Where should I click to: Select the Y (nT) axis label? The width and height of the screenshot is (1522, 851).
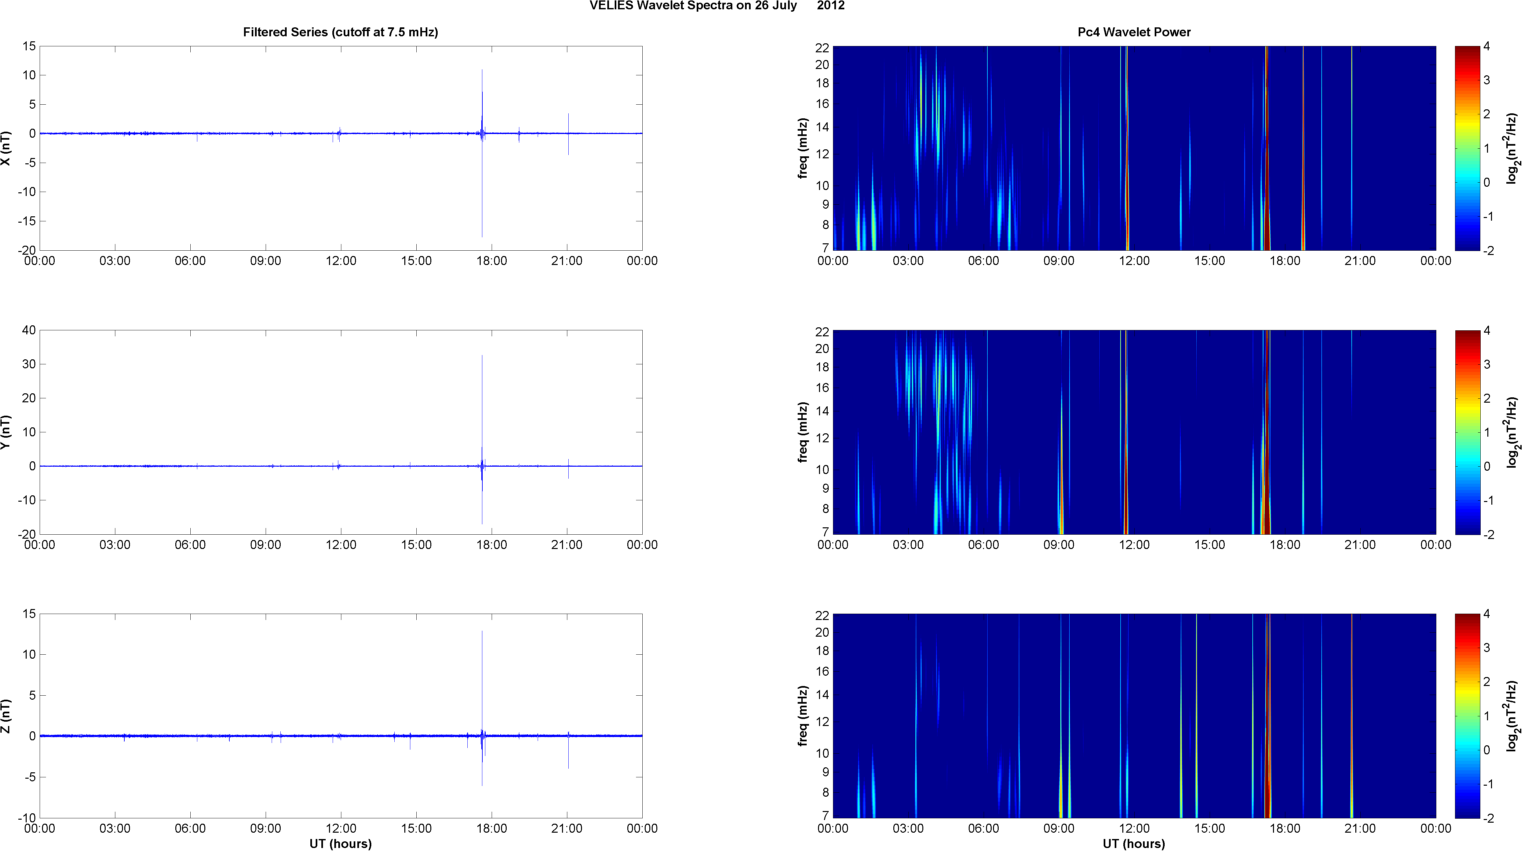tap(6, 432)
